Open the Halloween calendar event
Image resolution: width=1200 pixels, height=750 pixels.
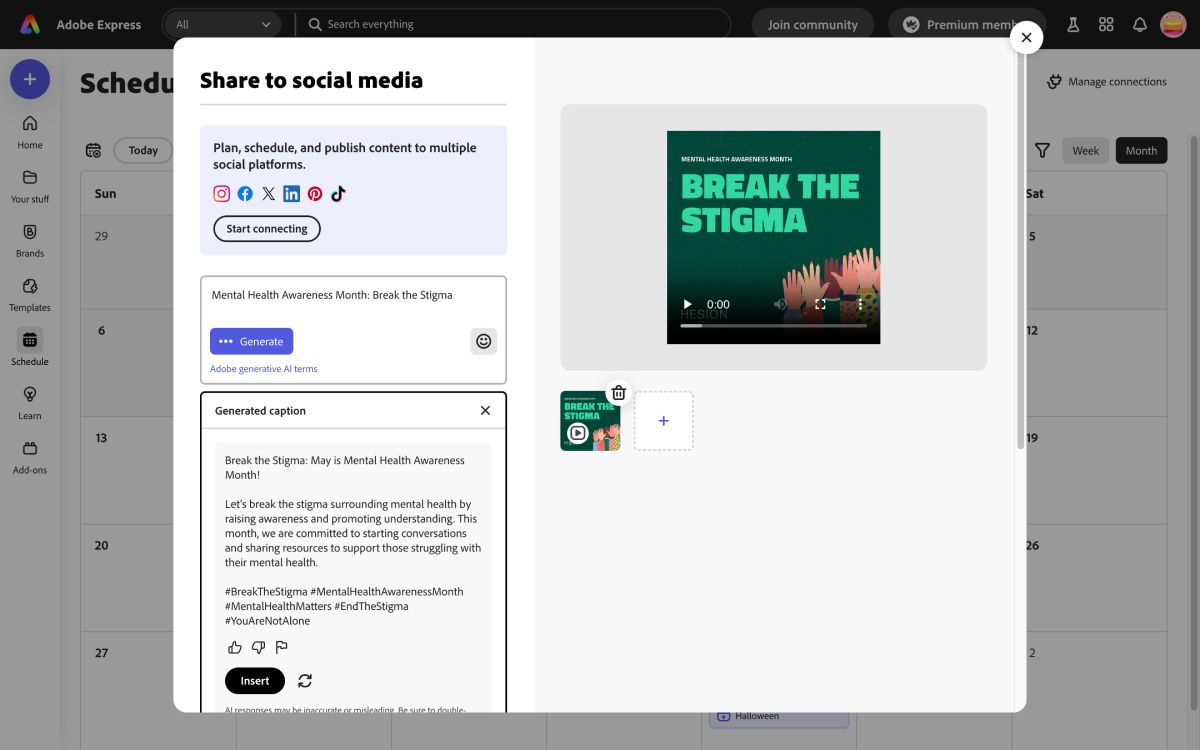[779, 716]
